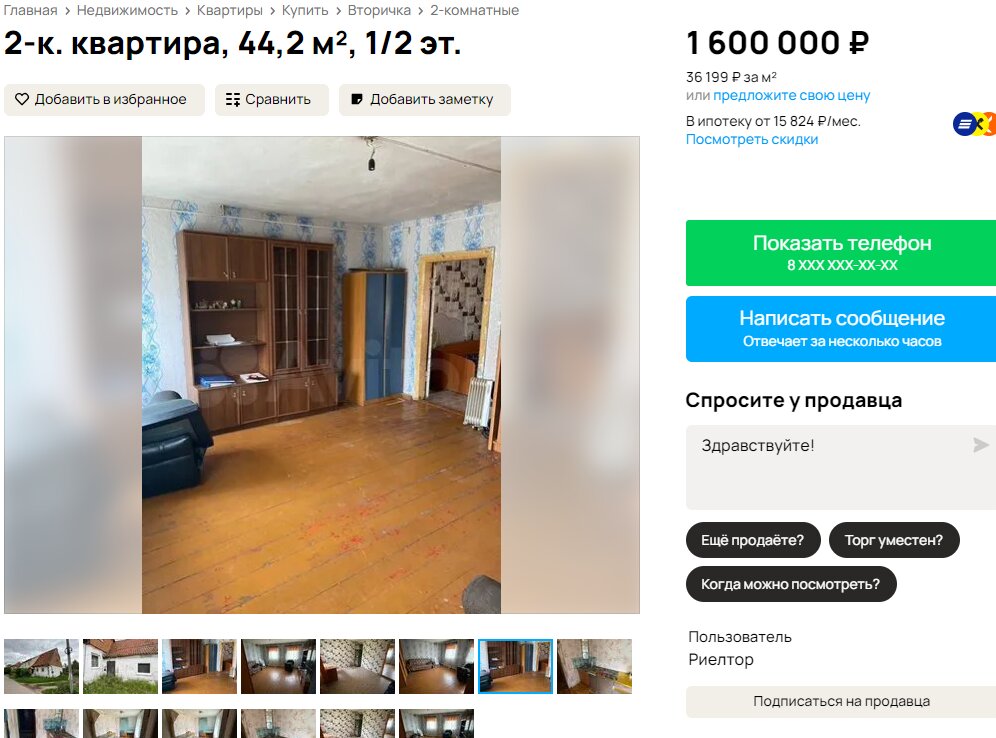996x738 pixels.
Task: Choose Когда можно посмотреть? quick question
Action: (x=791, y=584)
